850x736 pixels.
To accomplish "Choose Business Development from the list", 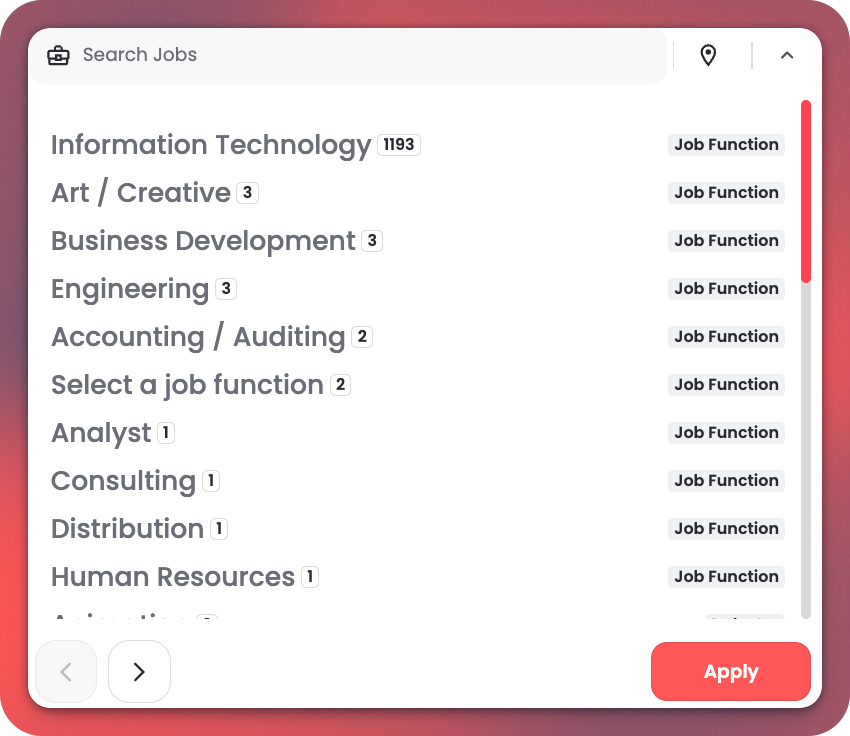I will pos(203,241).
